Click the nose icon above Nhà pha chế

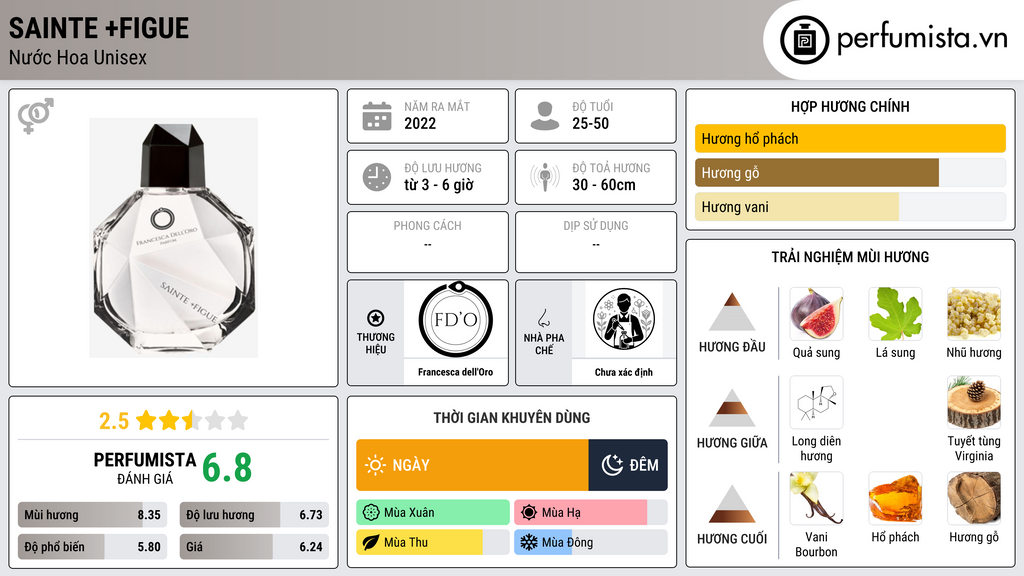point(543,318)
